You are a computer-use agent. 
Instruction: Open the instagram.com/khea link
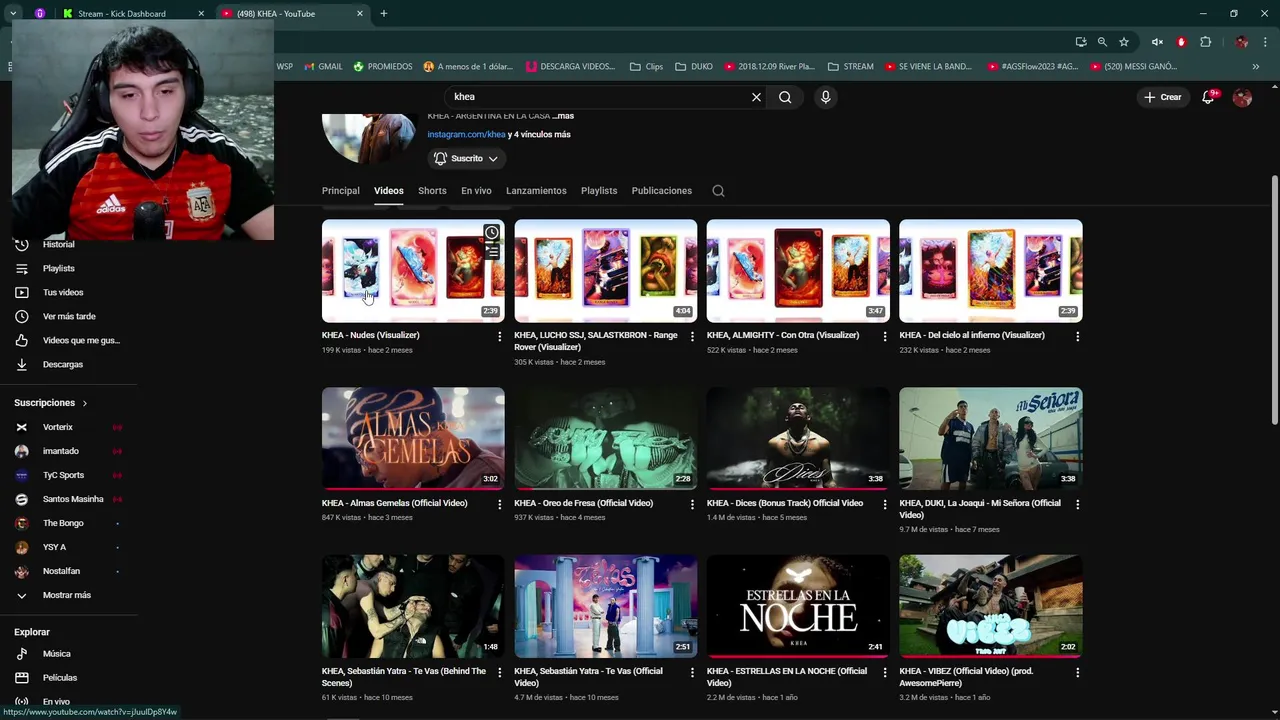[x=466, y=135]
